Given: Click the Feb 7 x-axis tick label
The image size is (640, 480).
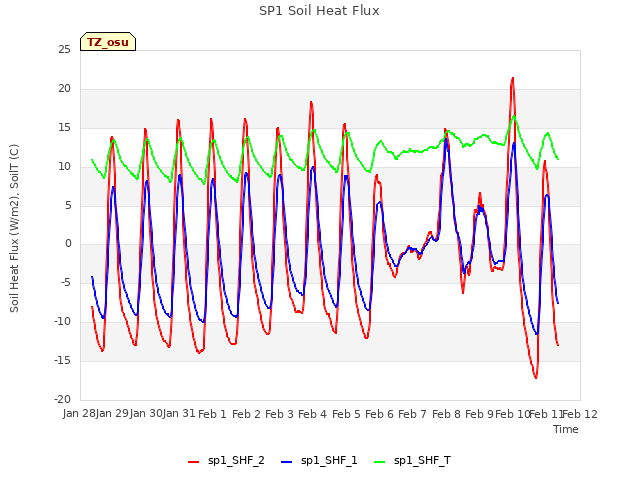Looking at the screenshot, I should 412,414.
